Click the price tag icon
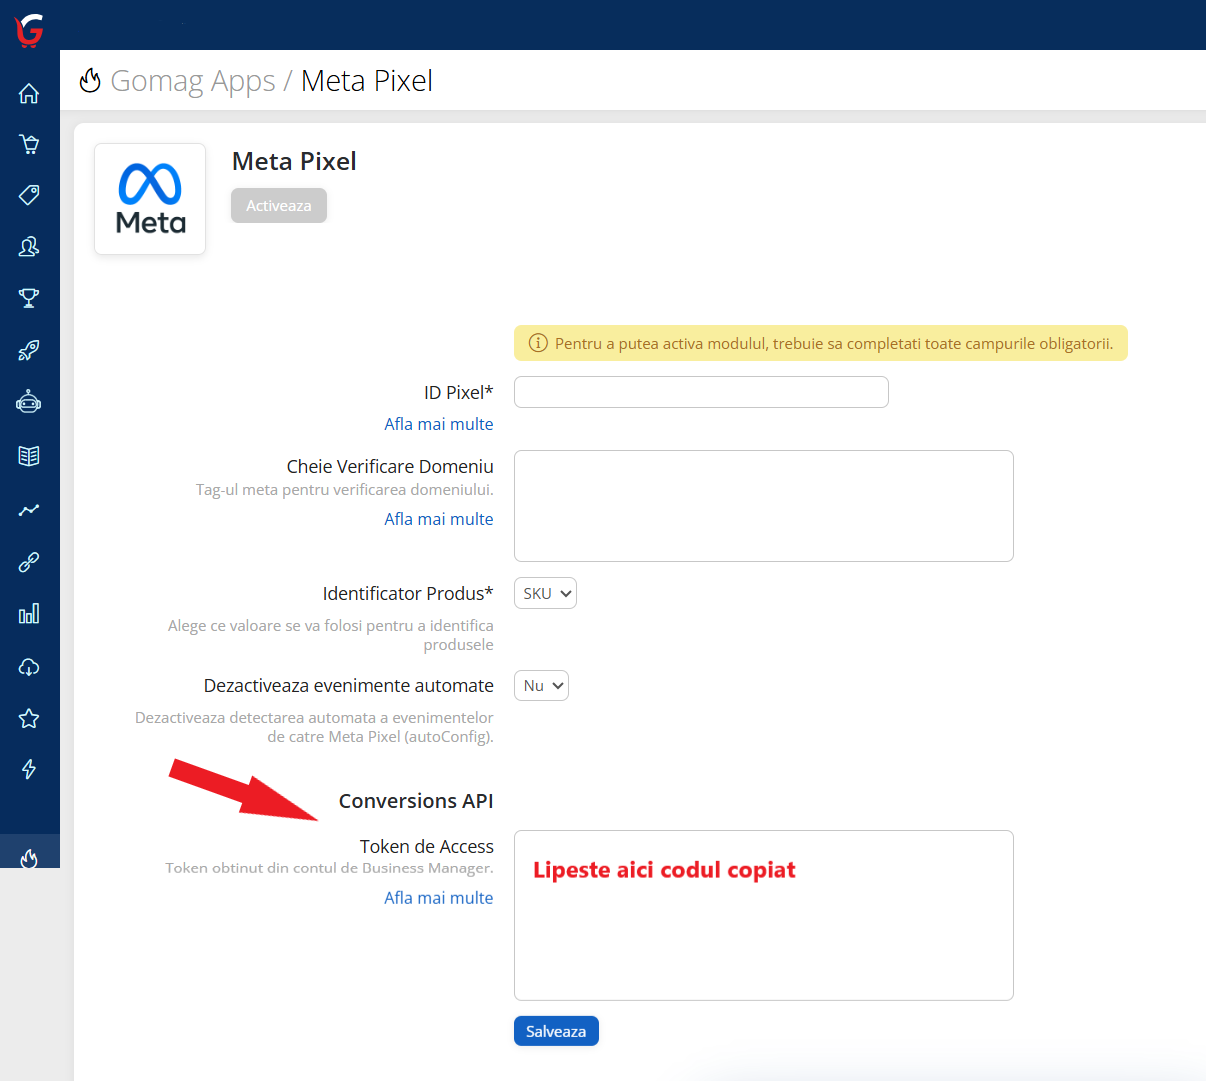This screenshot has height=1081, width=1206. [x=29, y=195]
